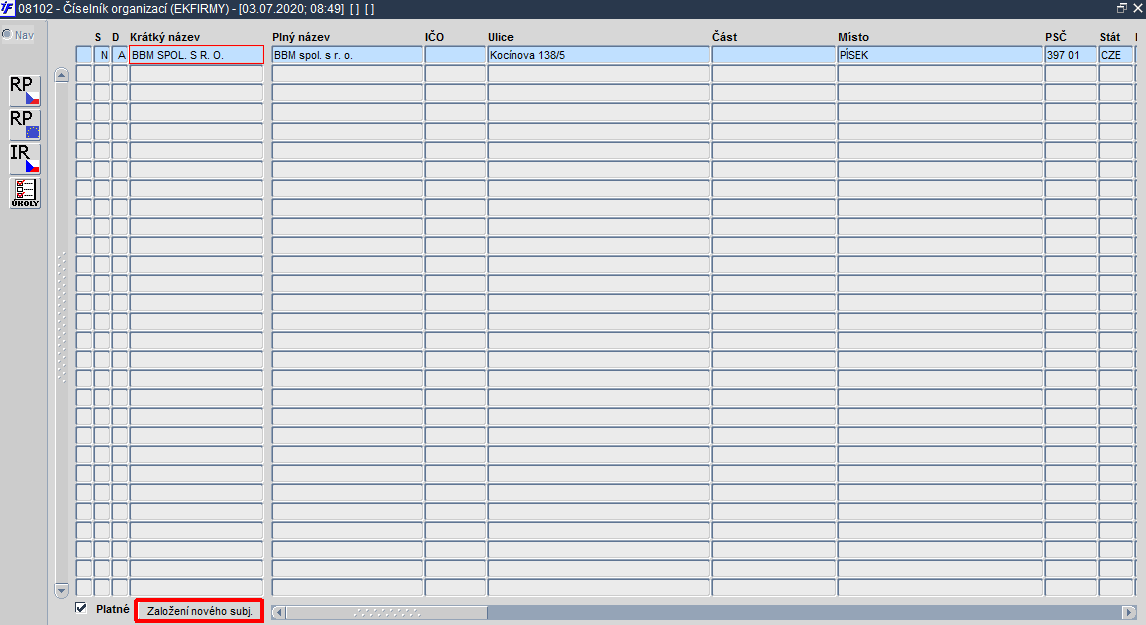Click the Místo column header
1146x625 pixels.
(x=854, y=37)
